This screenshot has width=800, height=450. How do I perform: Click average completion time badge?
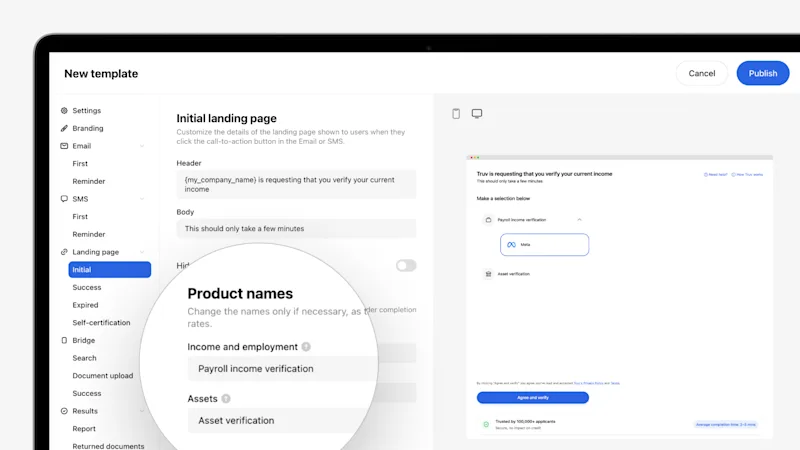[726, 424]
